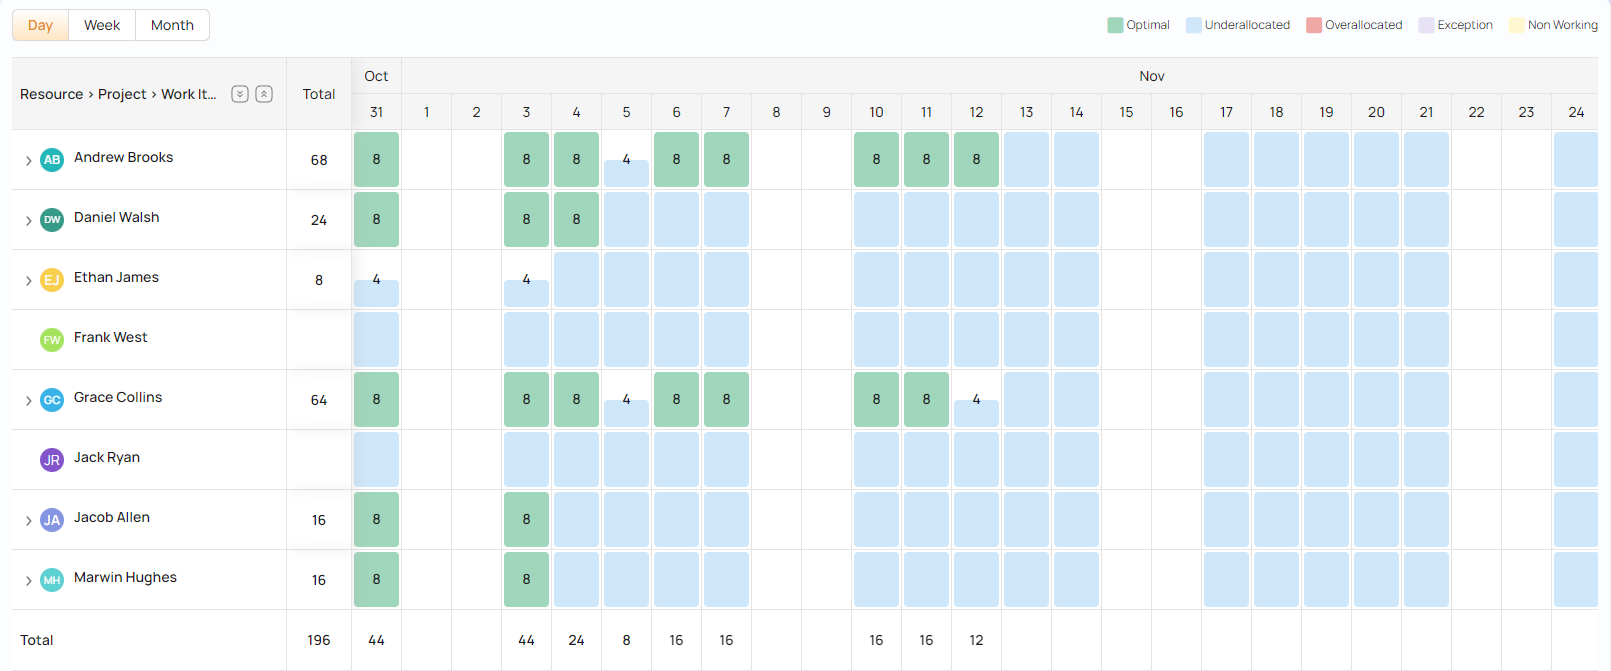Click the Underallocated legend label

click(x=1247, y=25)
